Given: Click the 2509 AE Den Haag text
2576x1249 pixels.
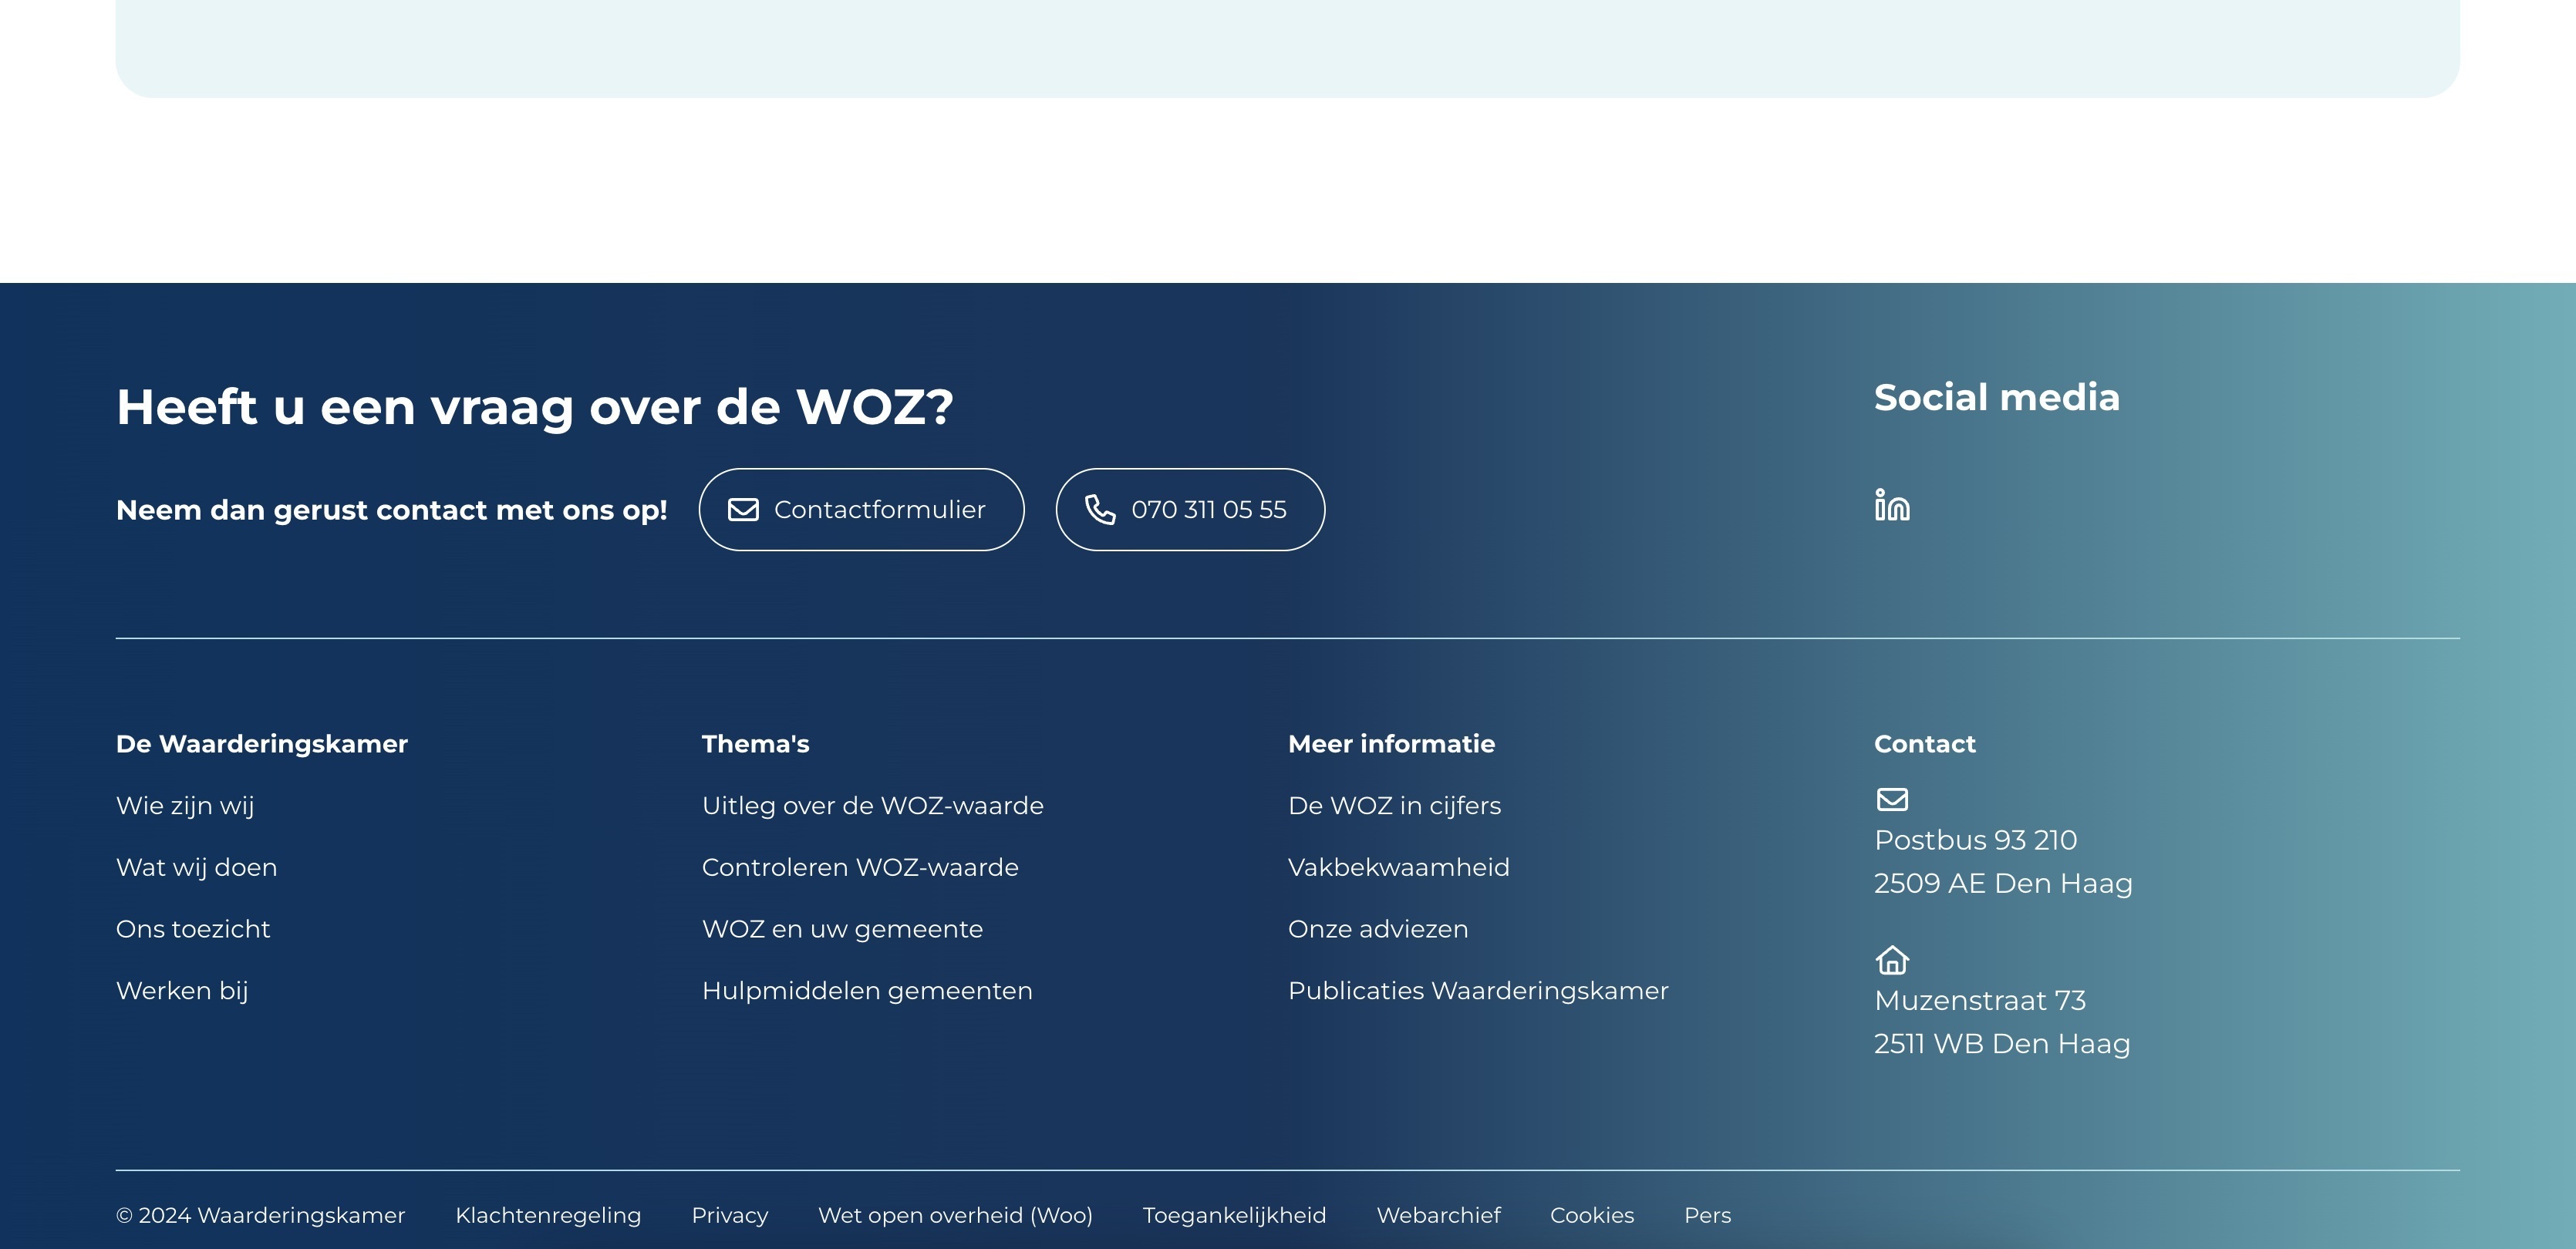Looking at the screenshot, I should (x=2003, y=883).
